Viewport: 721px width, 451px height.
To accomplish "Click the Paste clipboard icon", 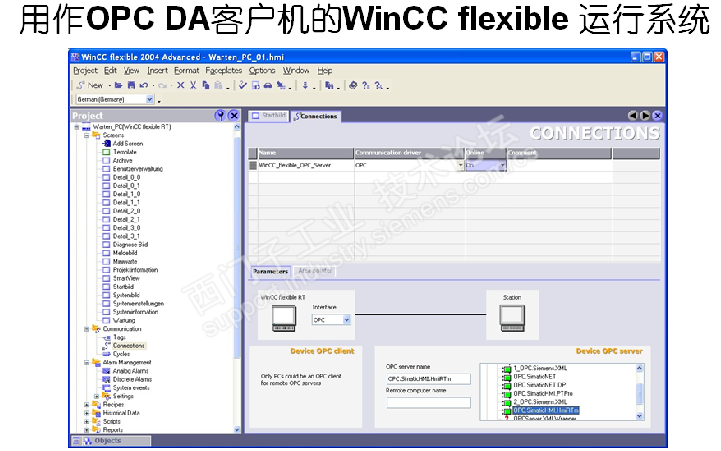I will coord(218,86).
